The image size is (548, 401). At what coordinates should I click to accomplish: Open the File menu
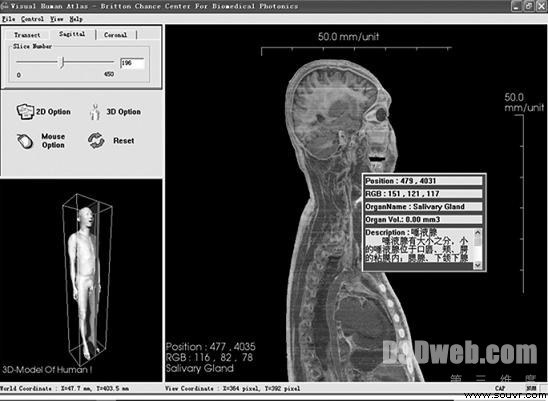(9, 19)
